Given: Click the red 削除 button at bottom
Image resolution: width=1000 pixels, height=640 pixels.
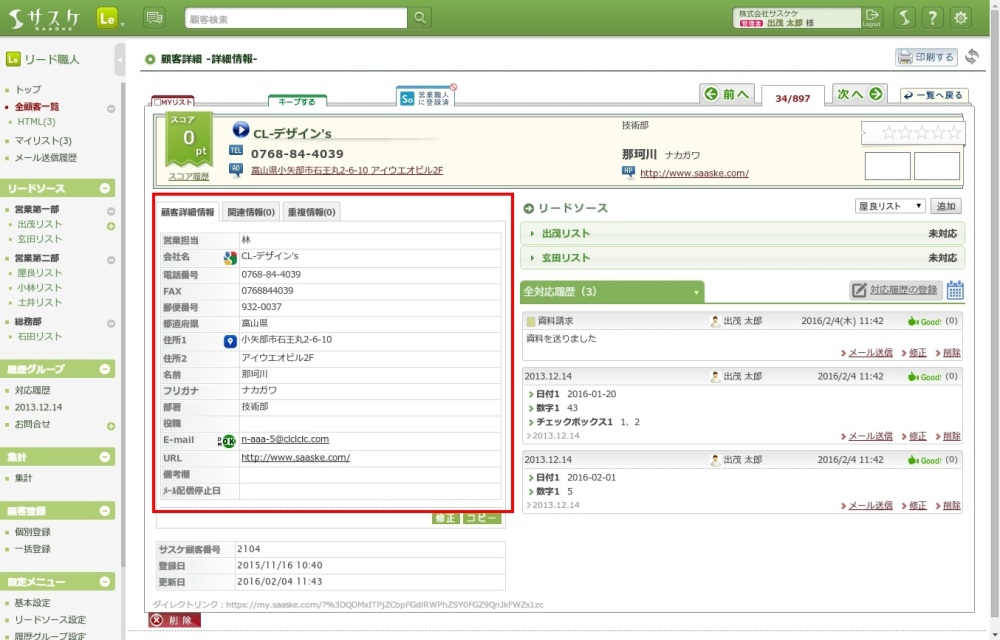Looking at the screenshot, I should pyautogui.click(x=175, y=620).
